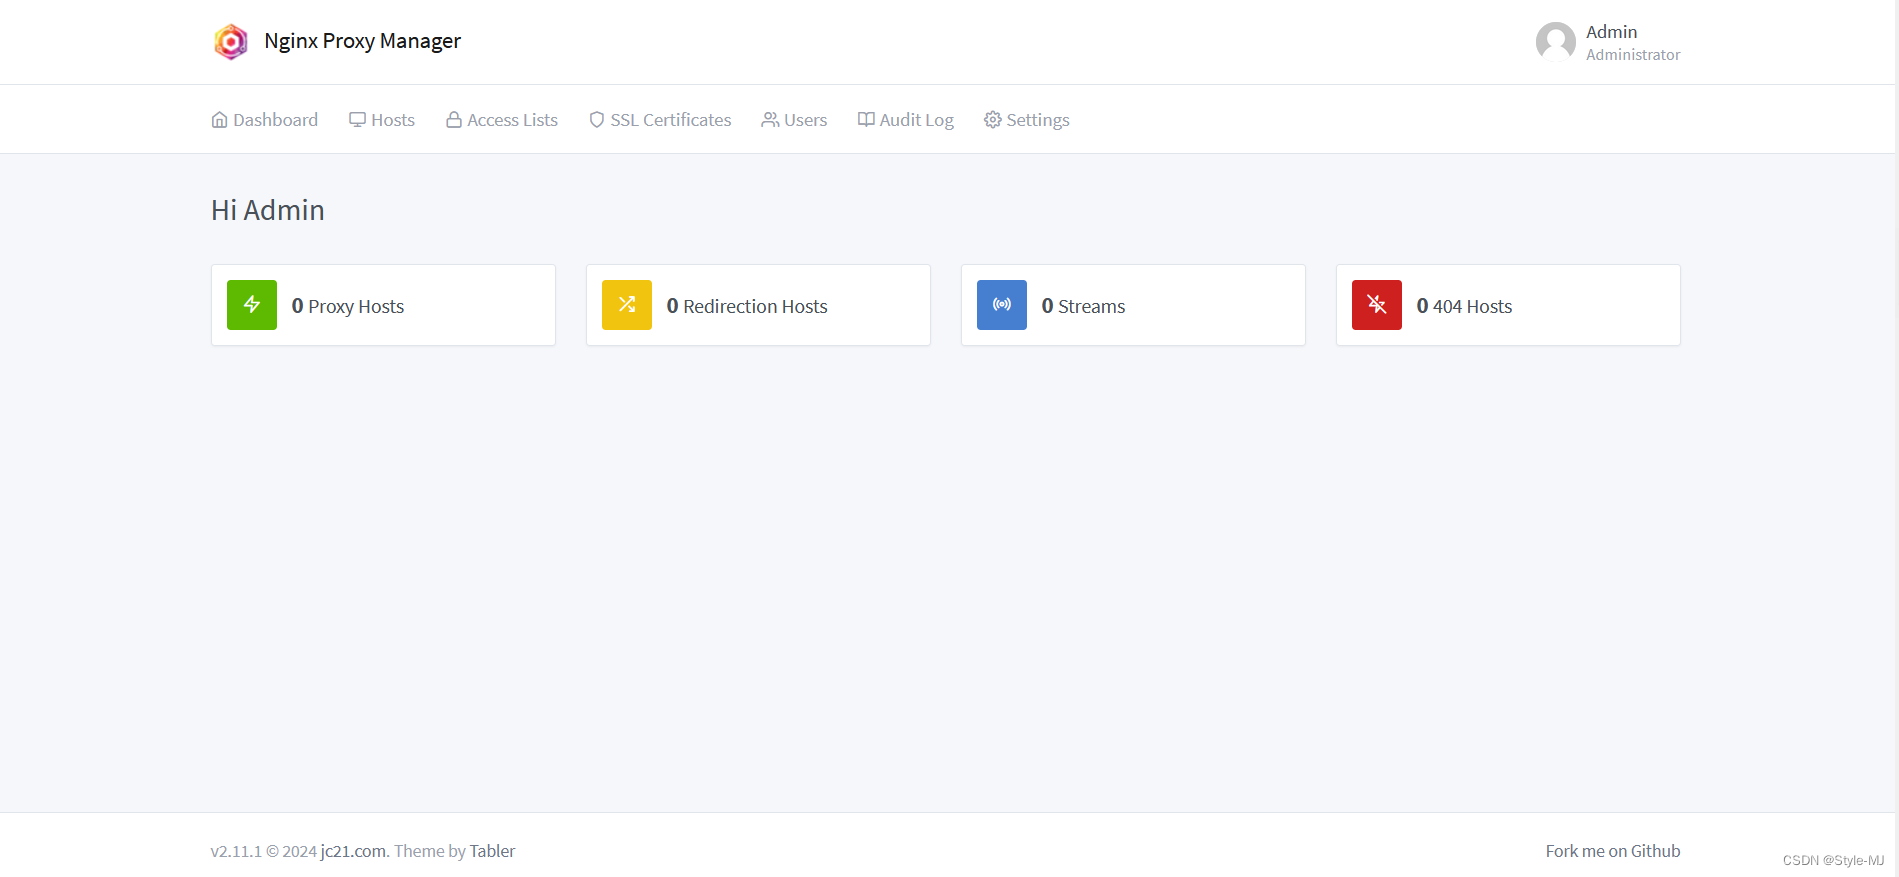Open the Access Lists page
The image size is (1899, 877).
(502, 120)
